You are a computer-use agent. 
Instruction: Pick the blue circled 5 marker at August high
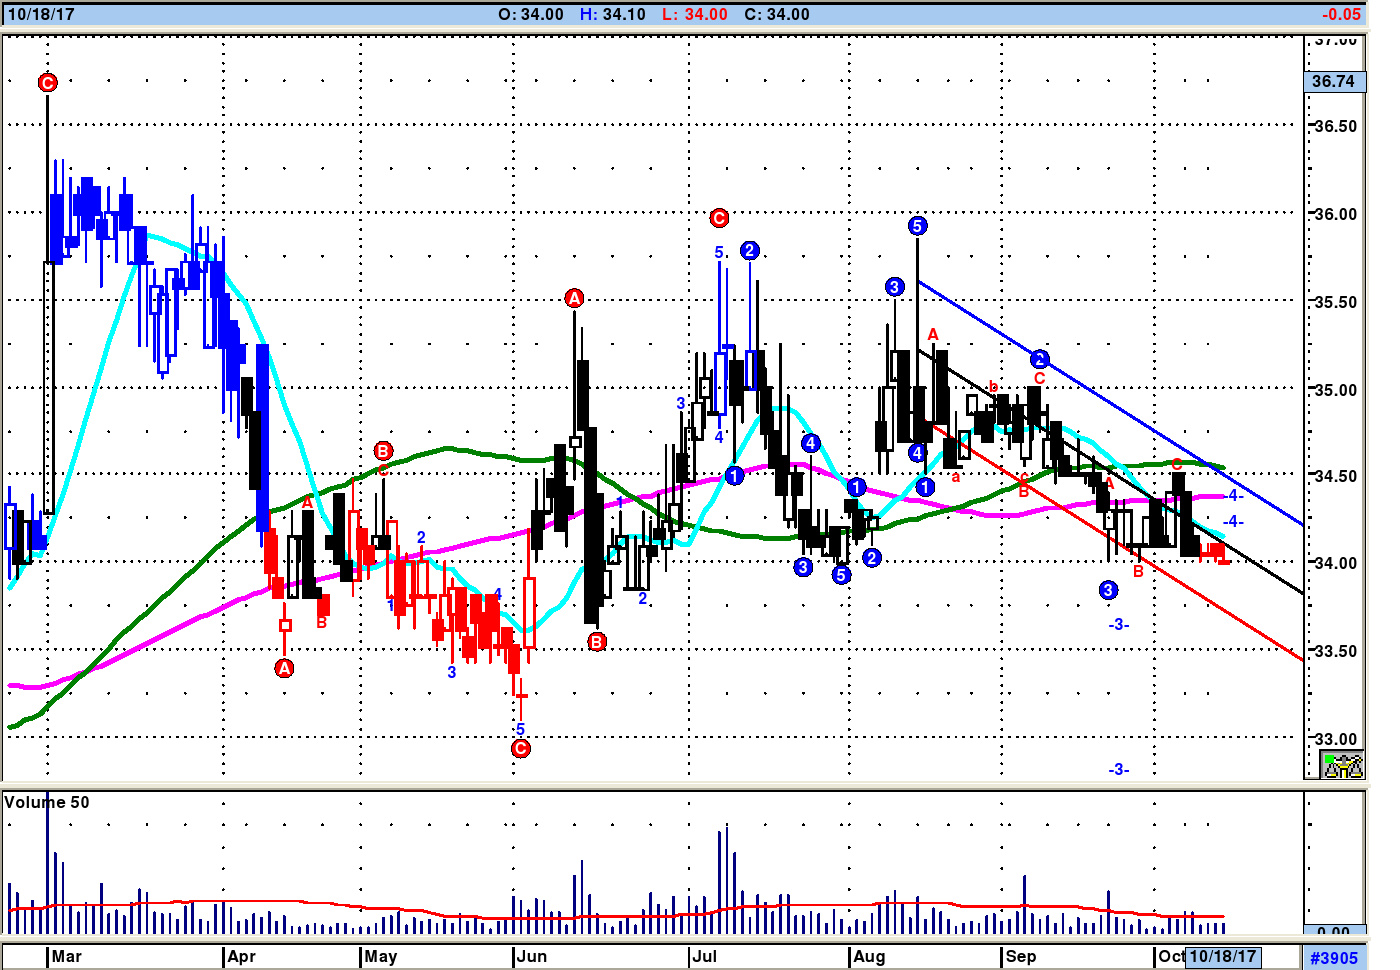tap(917, 226)
